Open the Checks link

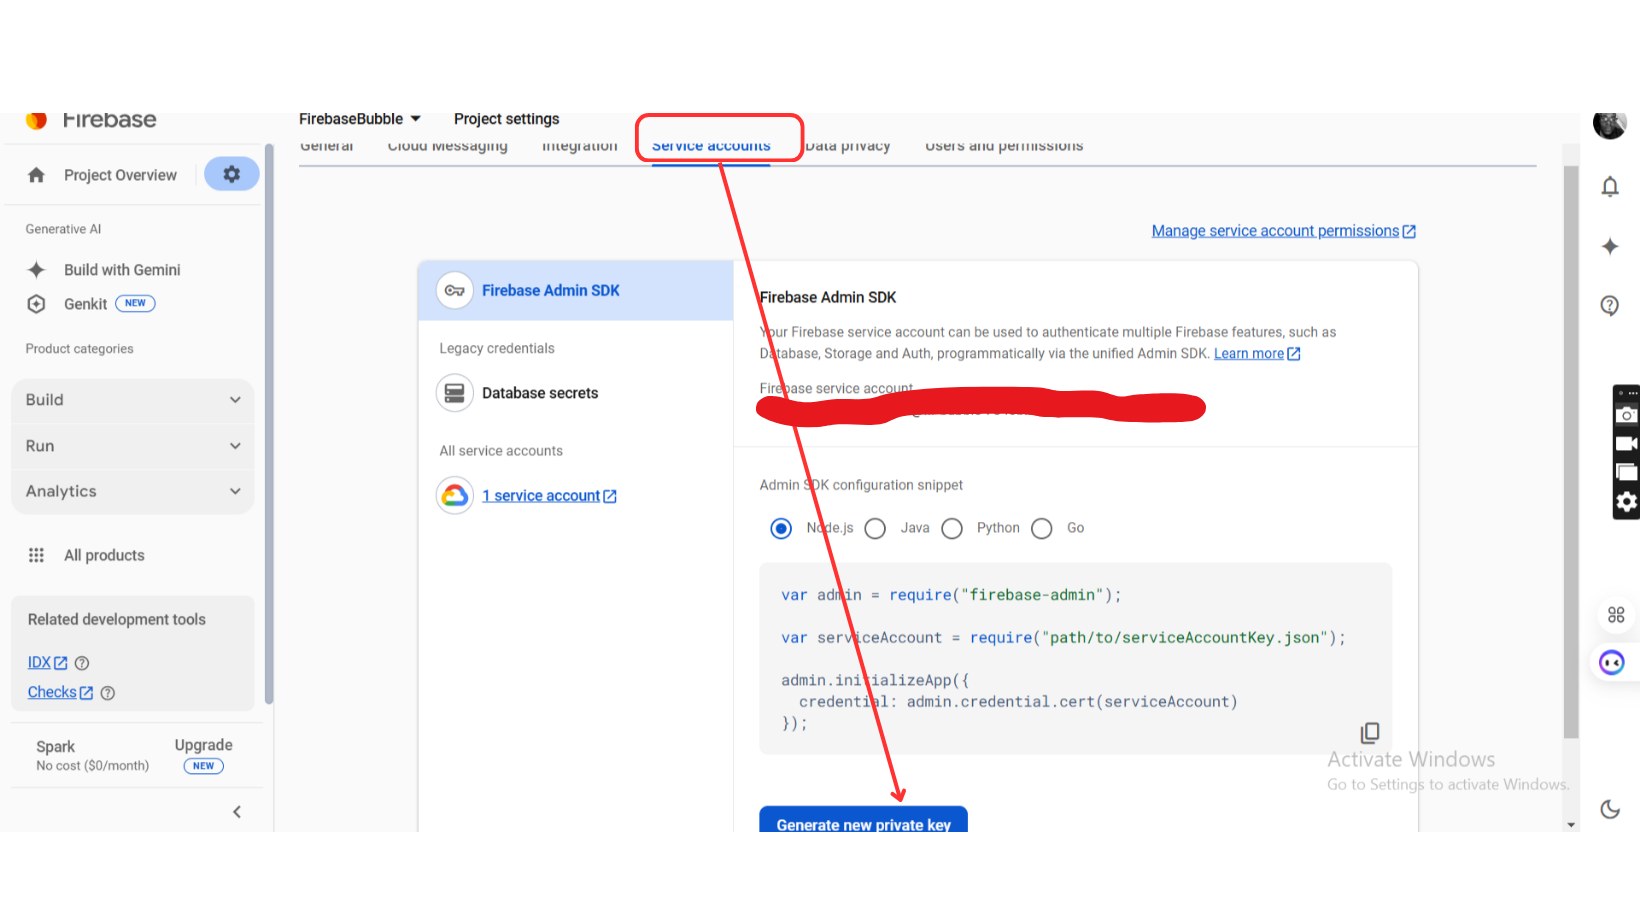pos(60,693)
